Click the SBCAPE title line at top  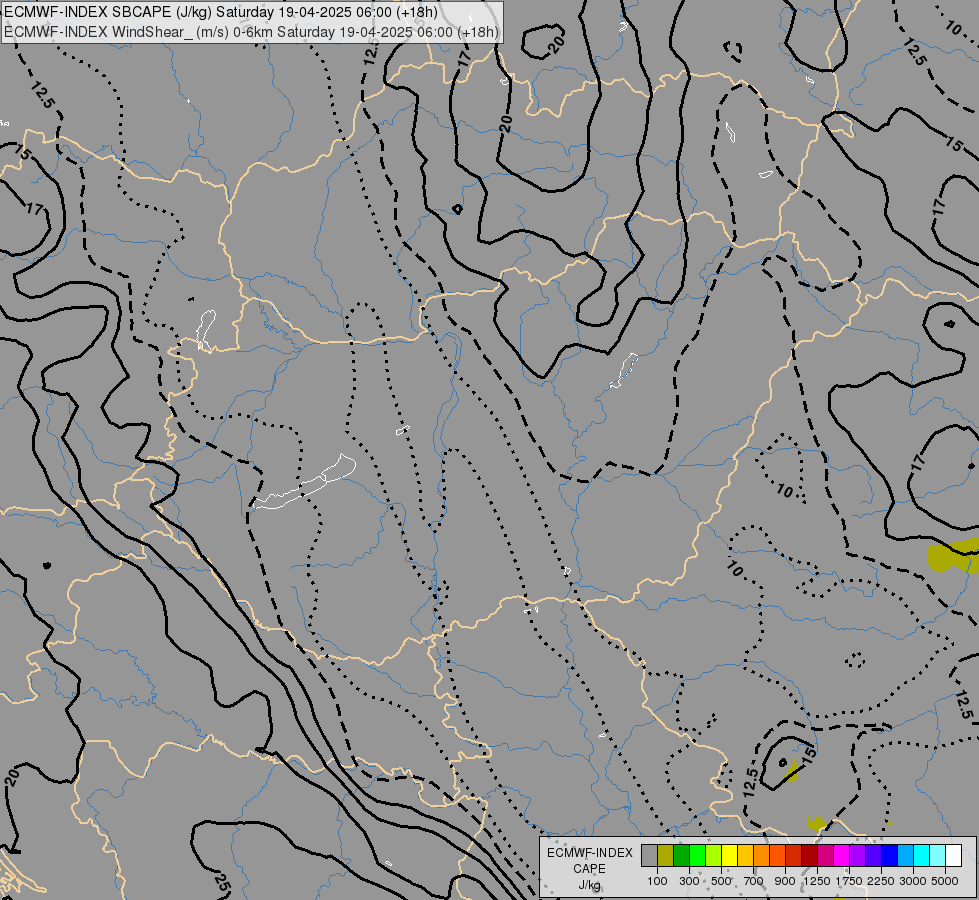pyautogui.click(x=220, y=12)
